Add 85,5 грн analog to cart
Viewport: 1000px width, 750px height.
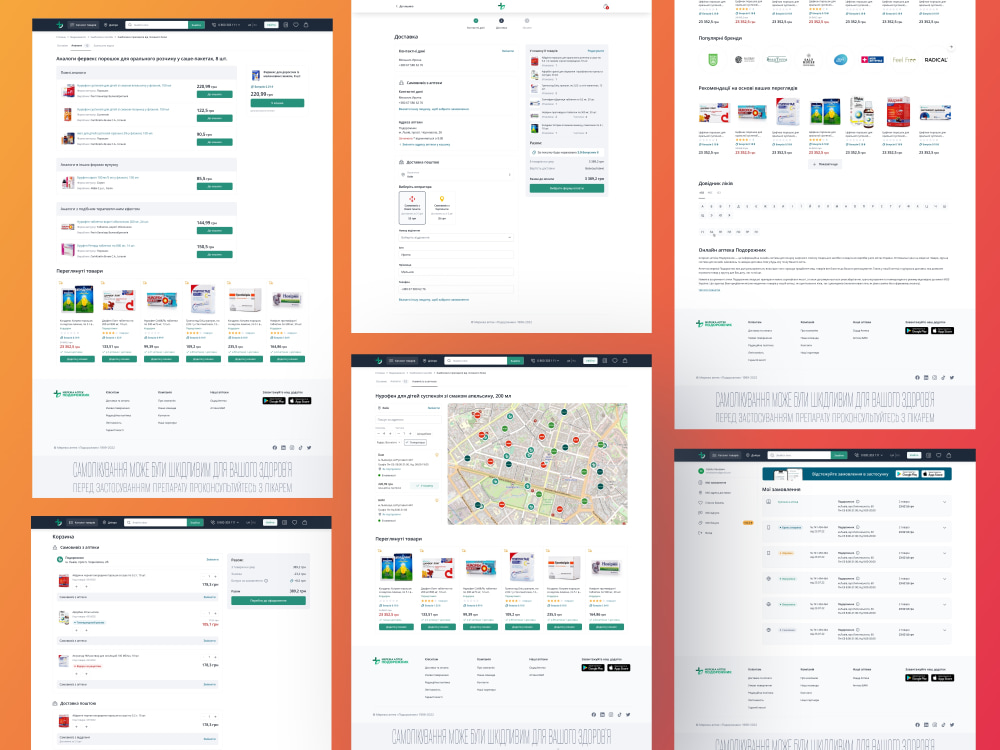point(215,186)
